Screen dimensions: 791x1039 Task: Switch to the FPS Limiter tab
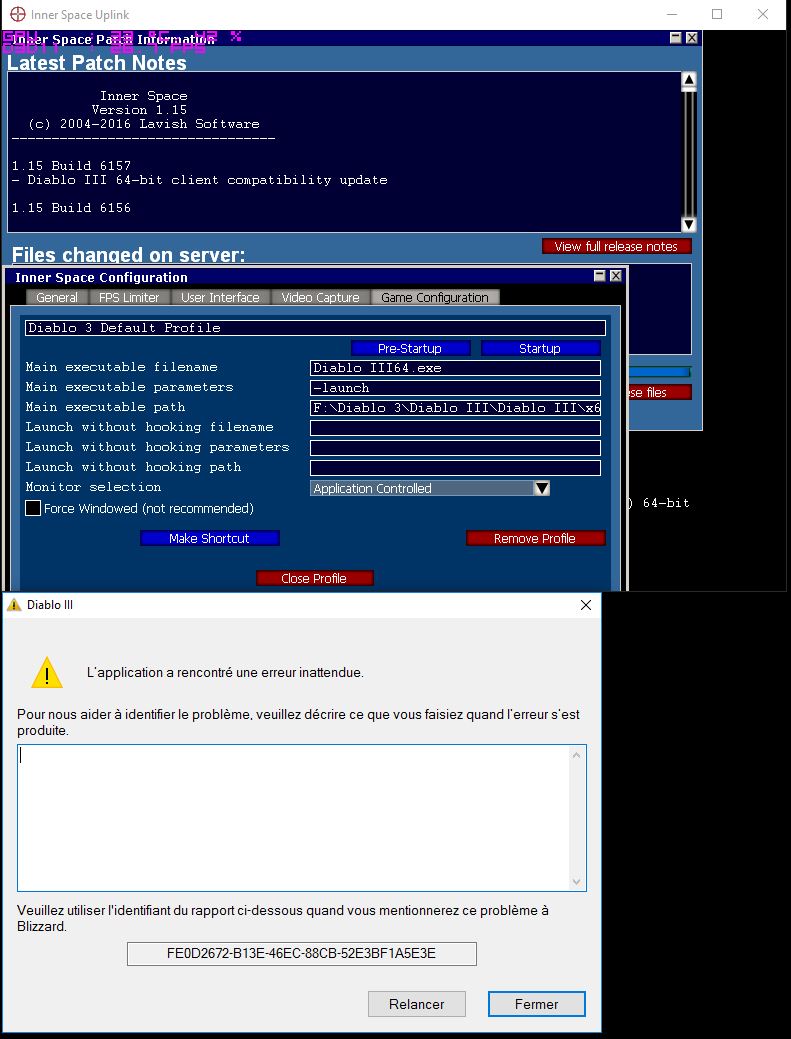coord(129,298)
